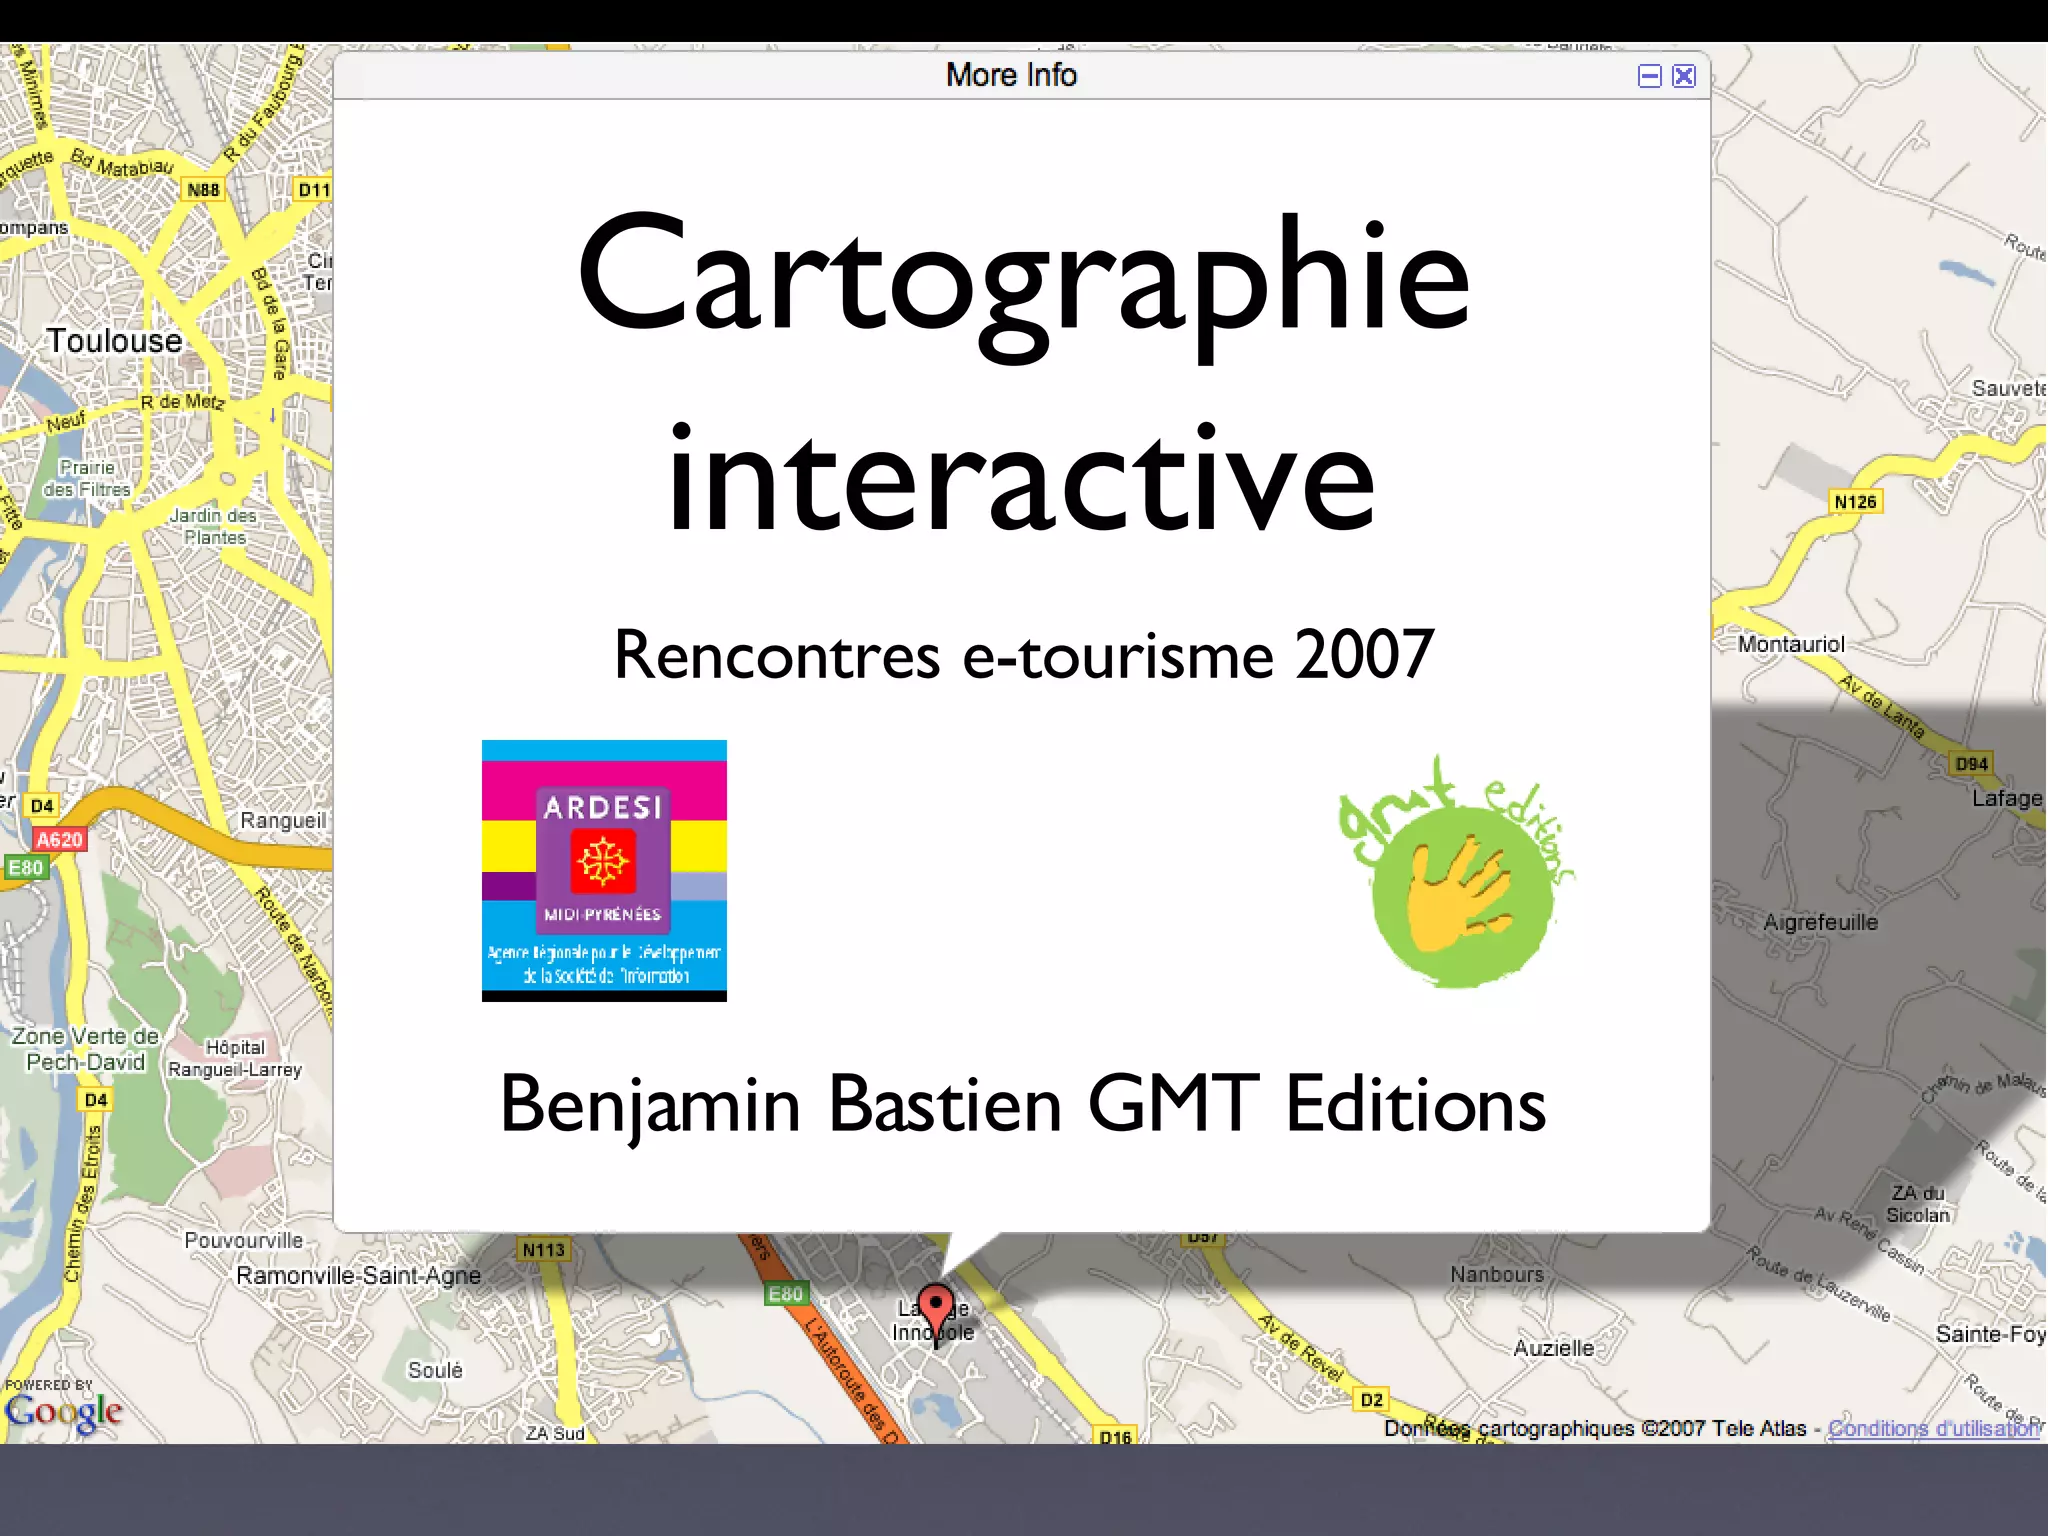The height and width of the screenshot is (1536, 2048).
Task: Close the More Info popup window
Action: coord(1684,76)
